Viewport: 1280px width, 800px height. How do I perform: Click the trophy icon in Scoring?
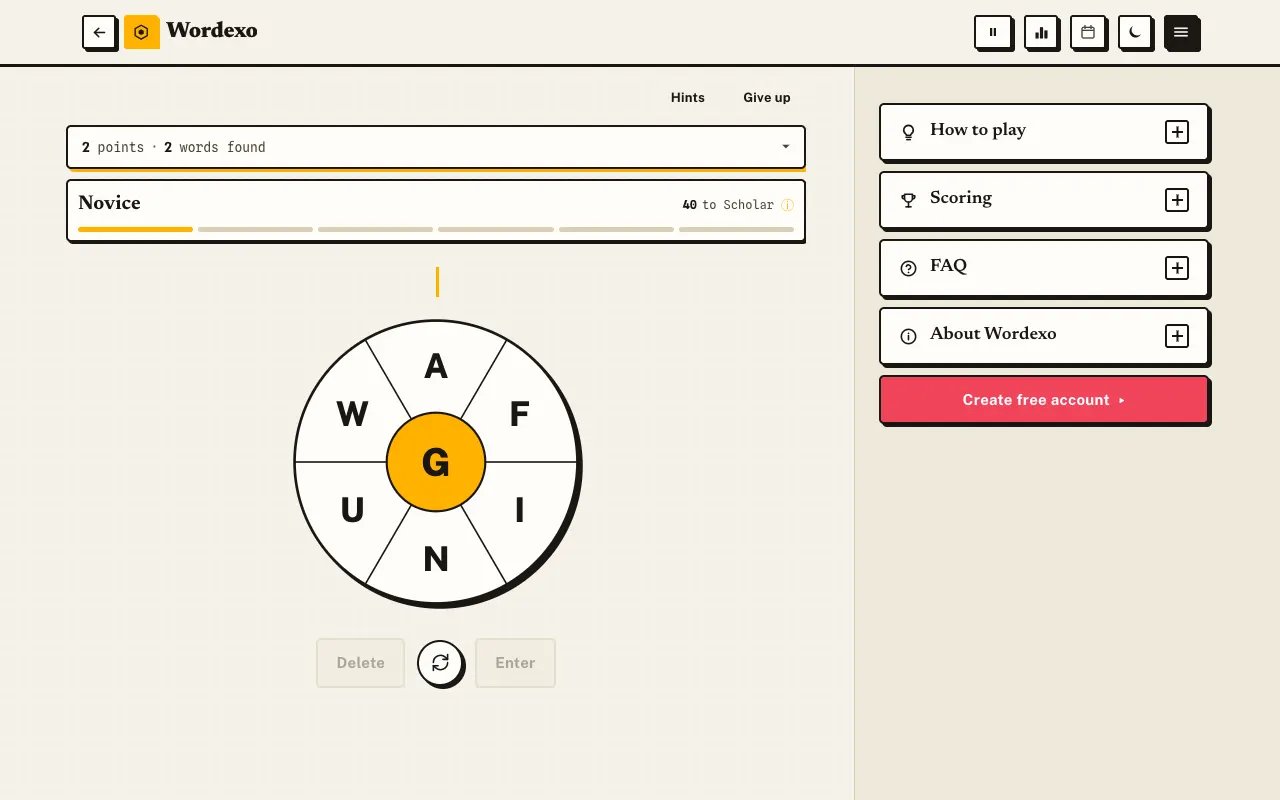click(x=908, y=199)
